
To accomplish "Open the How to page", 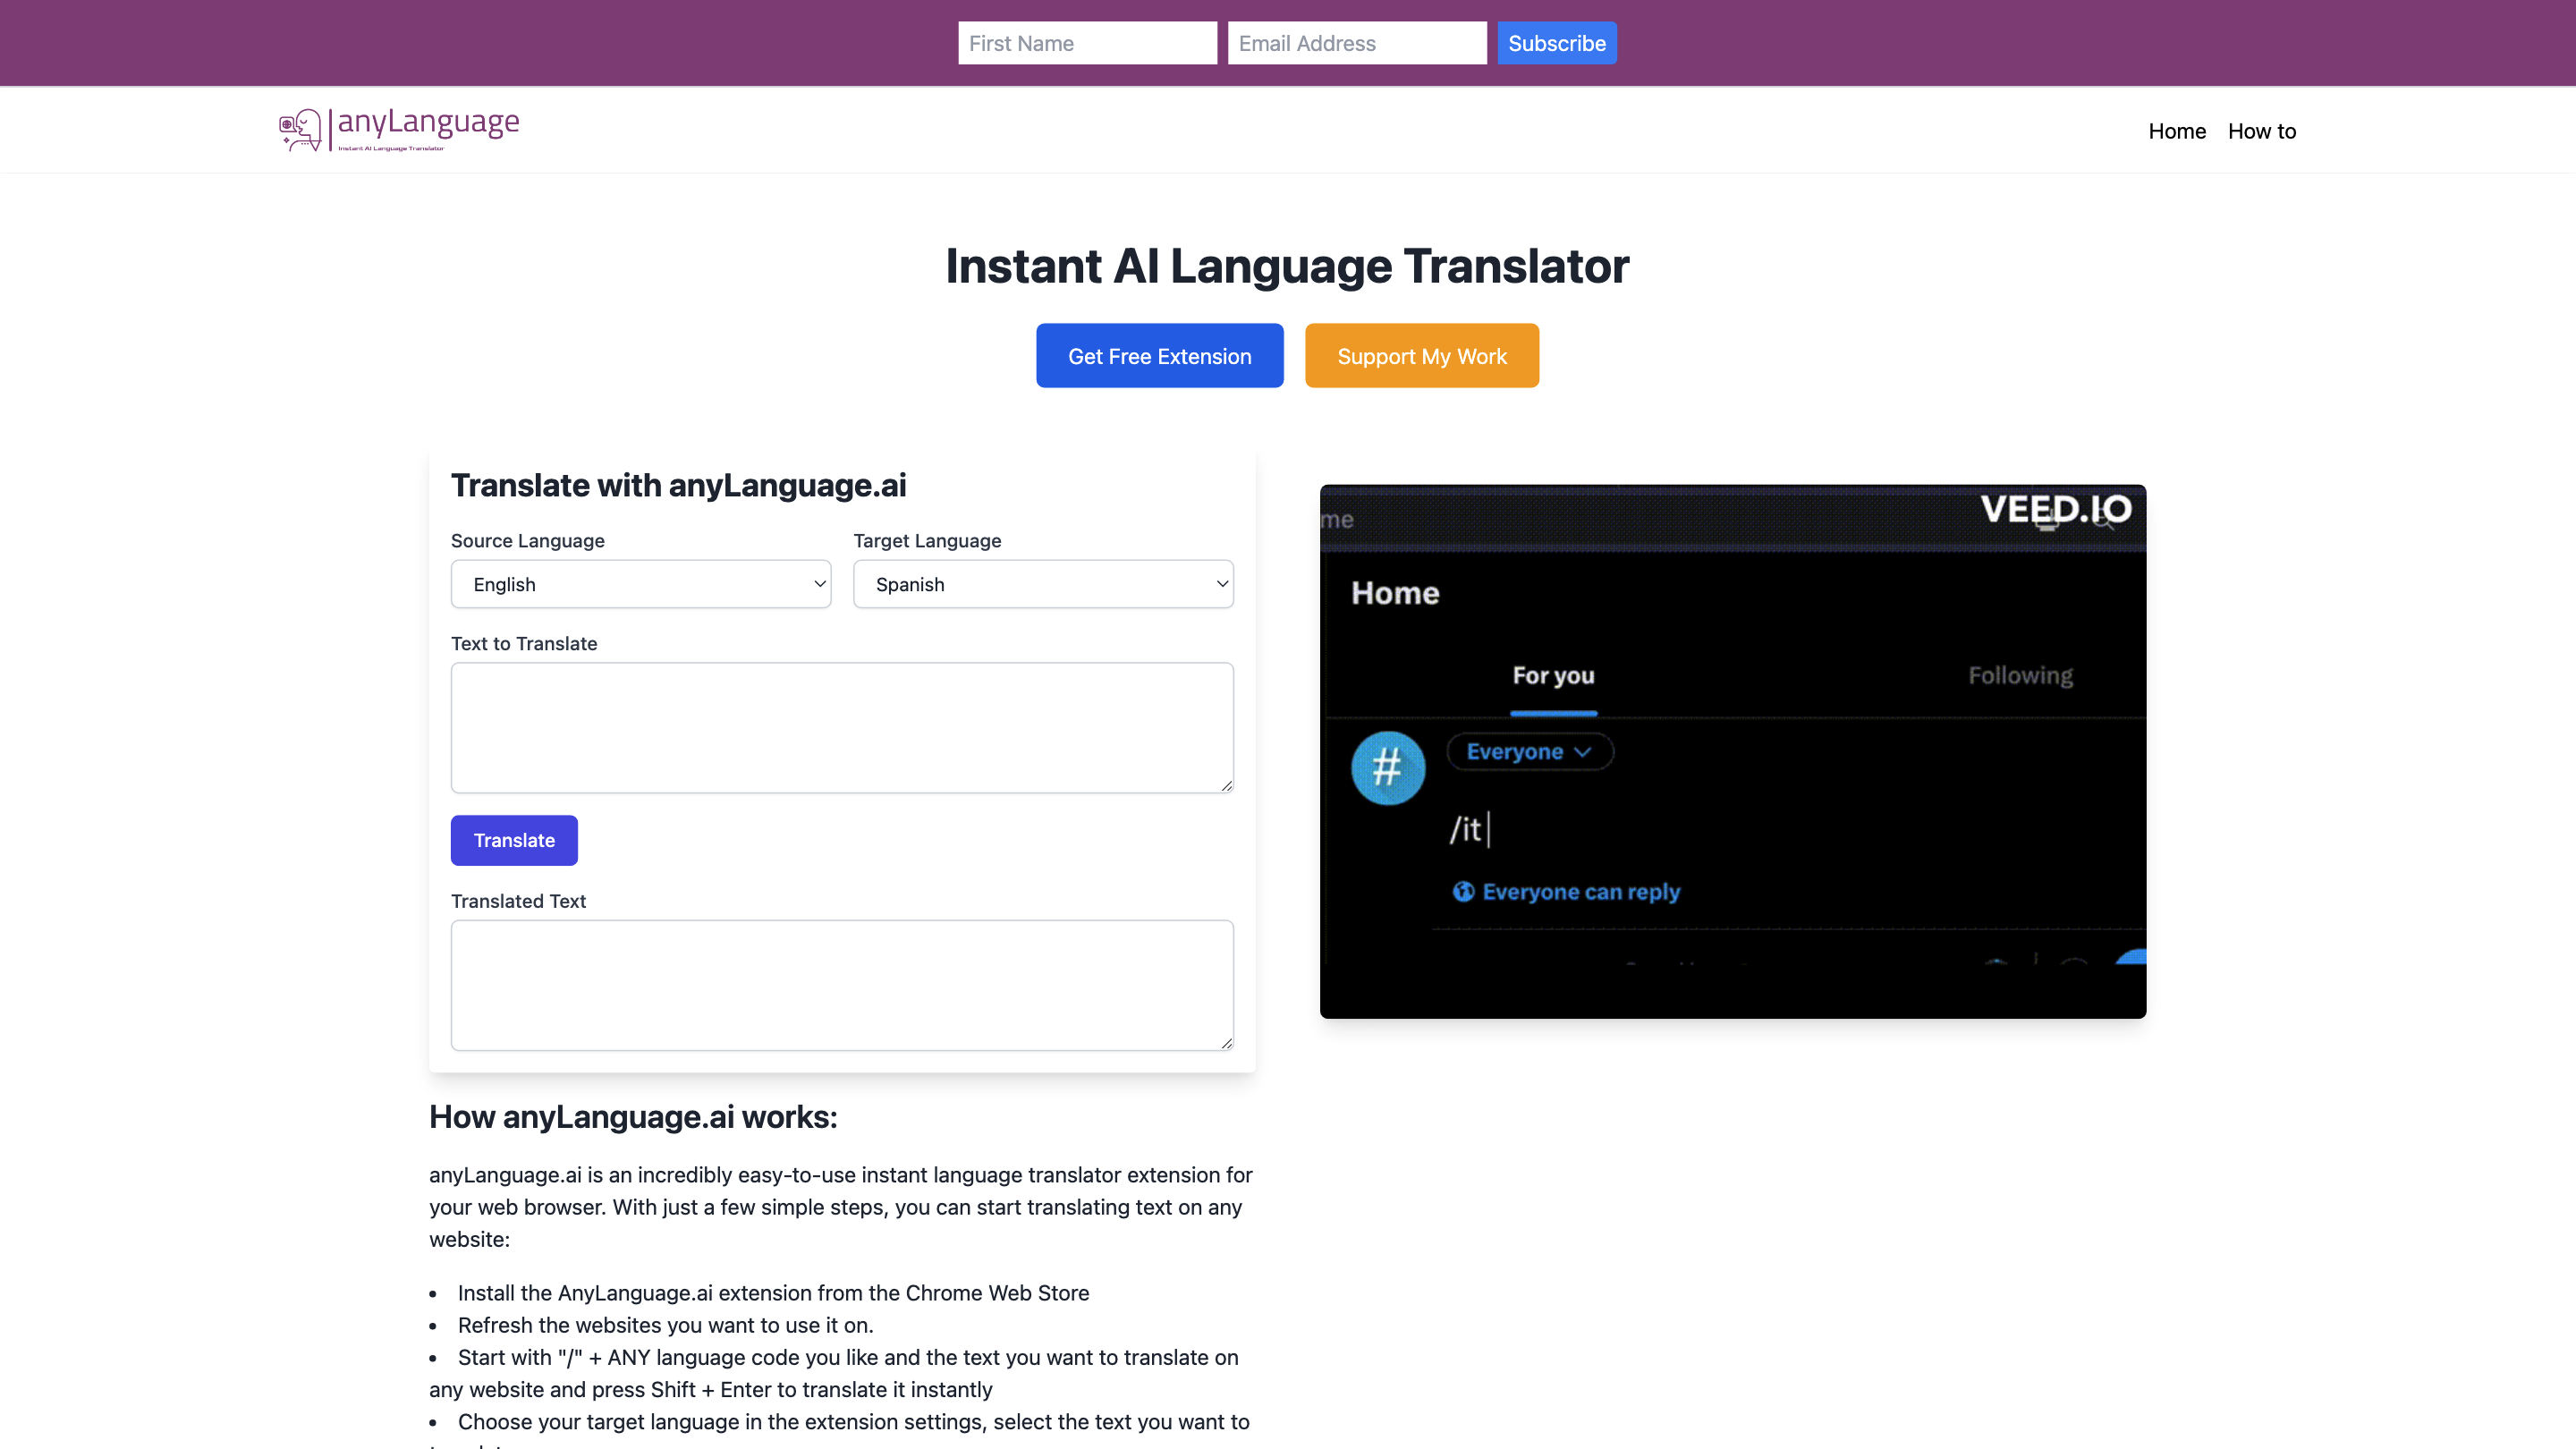I will pyautogui.click(x=2262, y=130).
